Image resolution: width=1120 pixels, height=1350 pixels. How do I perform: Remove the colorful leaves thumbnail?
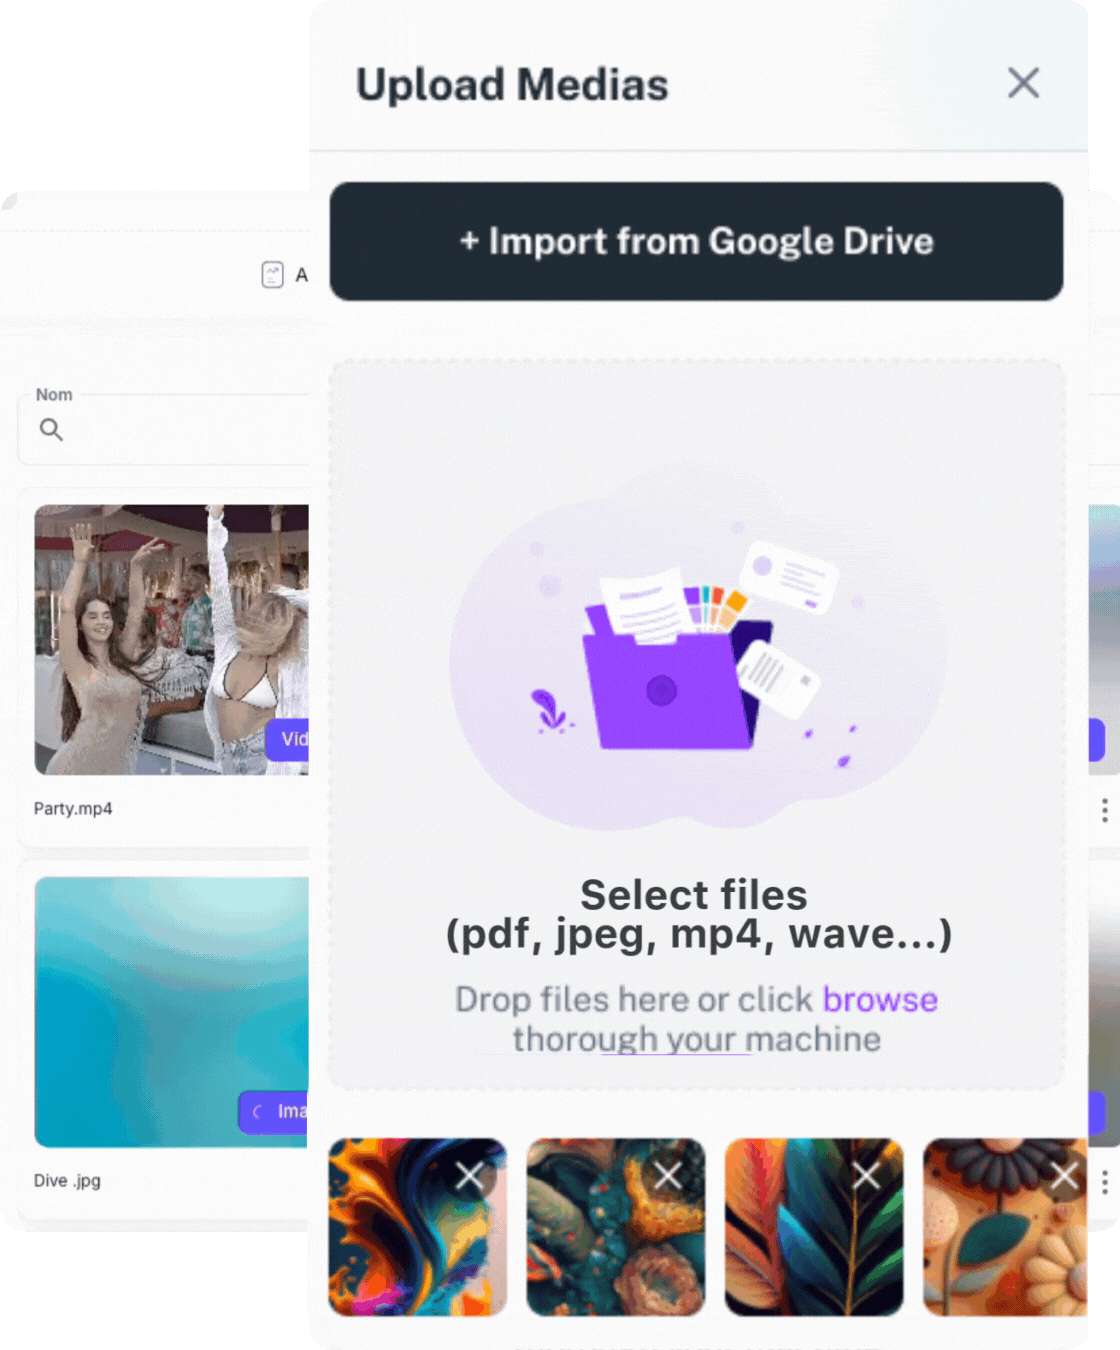[866, 1176]
